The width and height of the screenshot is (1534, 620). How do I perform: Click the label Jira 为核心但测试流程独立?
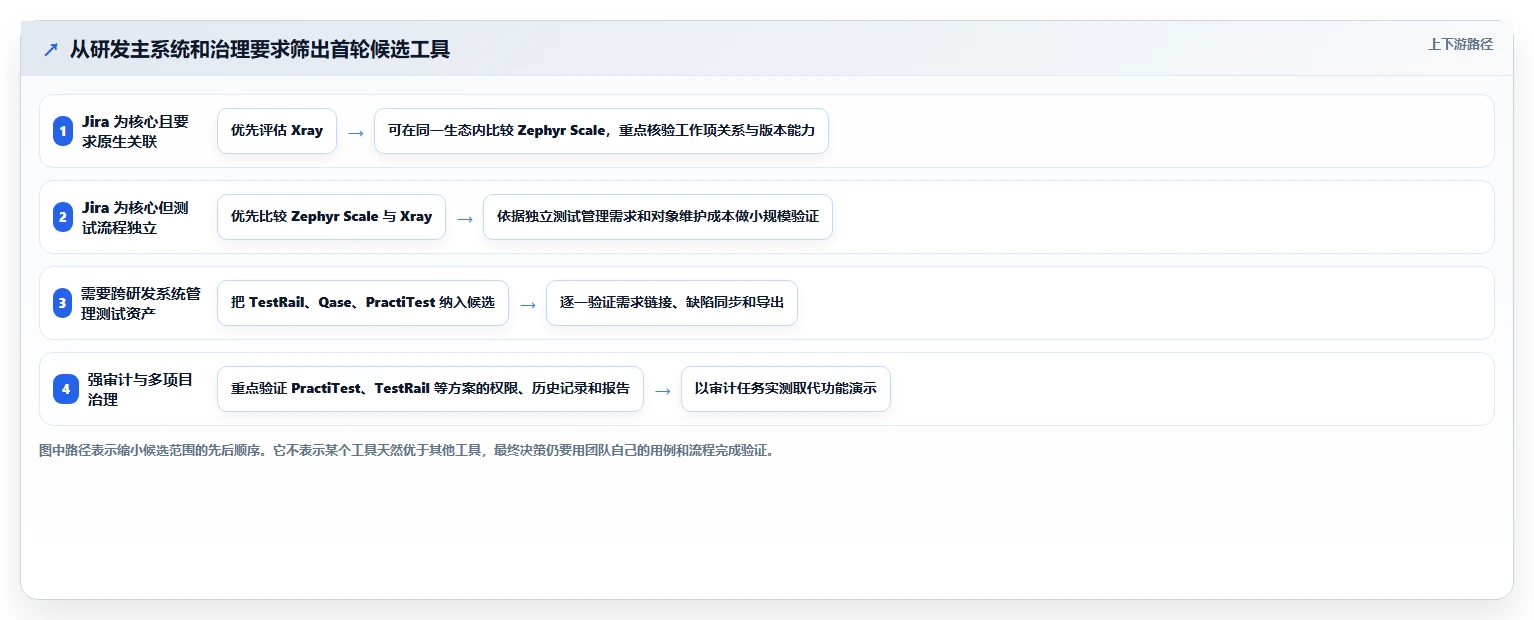pos(135,217)
